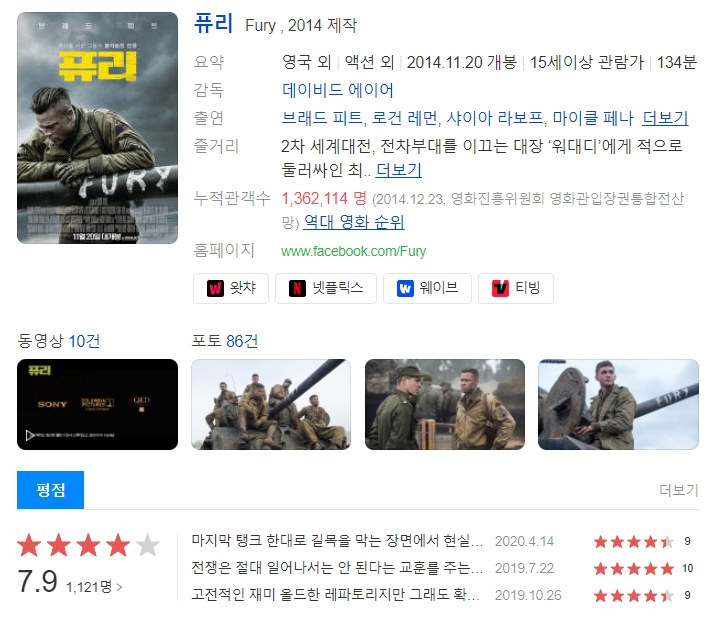Visit www.facebook.com/Fury homepage link
The image size is (720, 618).
point(354,251)
